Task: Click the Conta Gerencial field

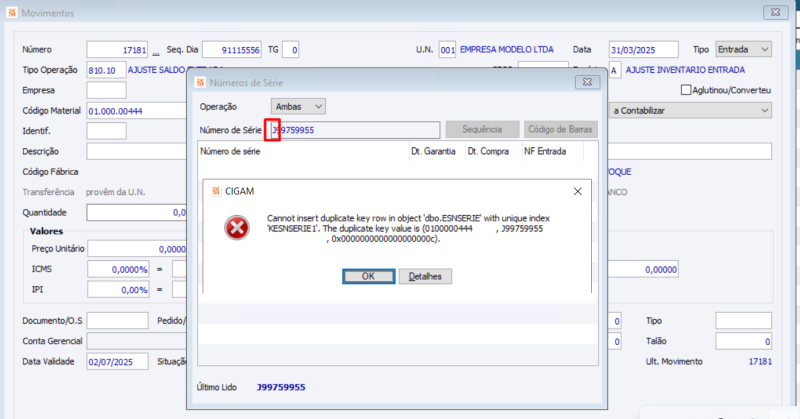Action: pos(137,341)
